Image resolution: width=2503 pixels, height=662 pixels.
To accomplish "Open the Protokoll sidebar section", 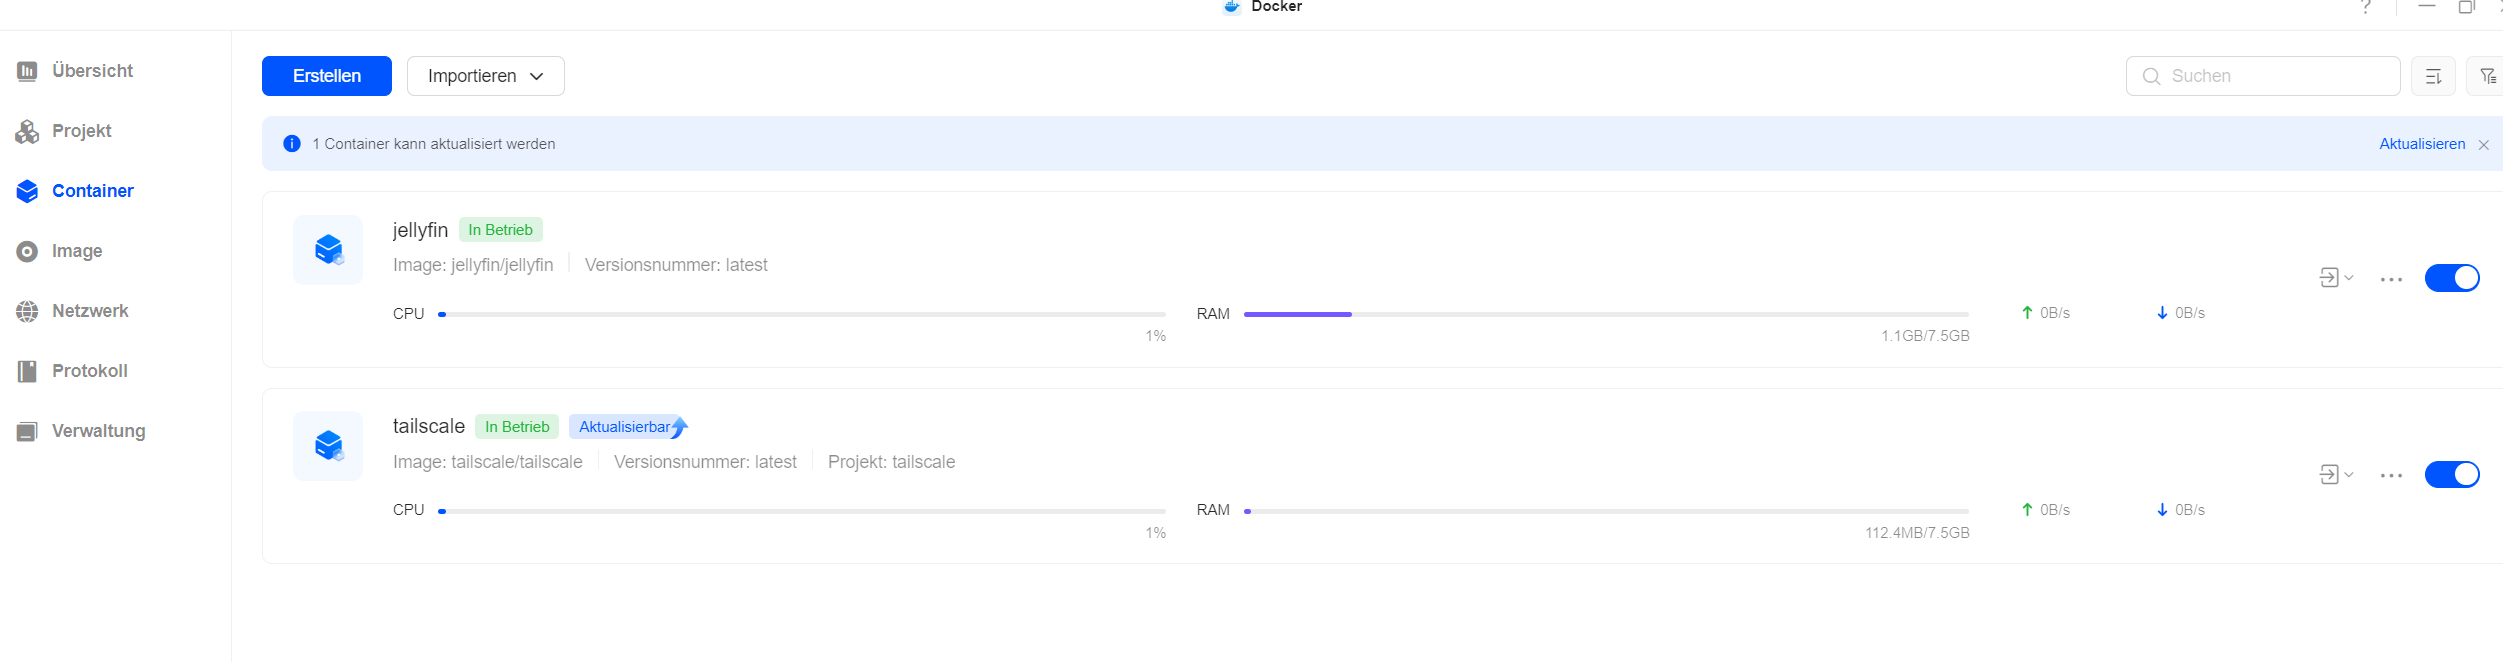I will pyautogui.click(x=72, y=371).
